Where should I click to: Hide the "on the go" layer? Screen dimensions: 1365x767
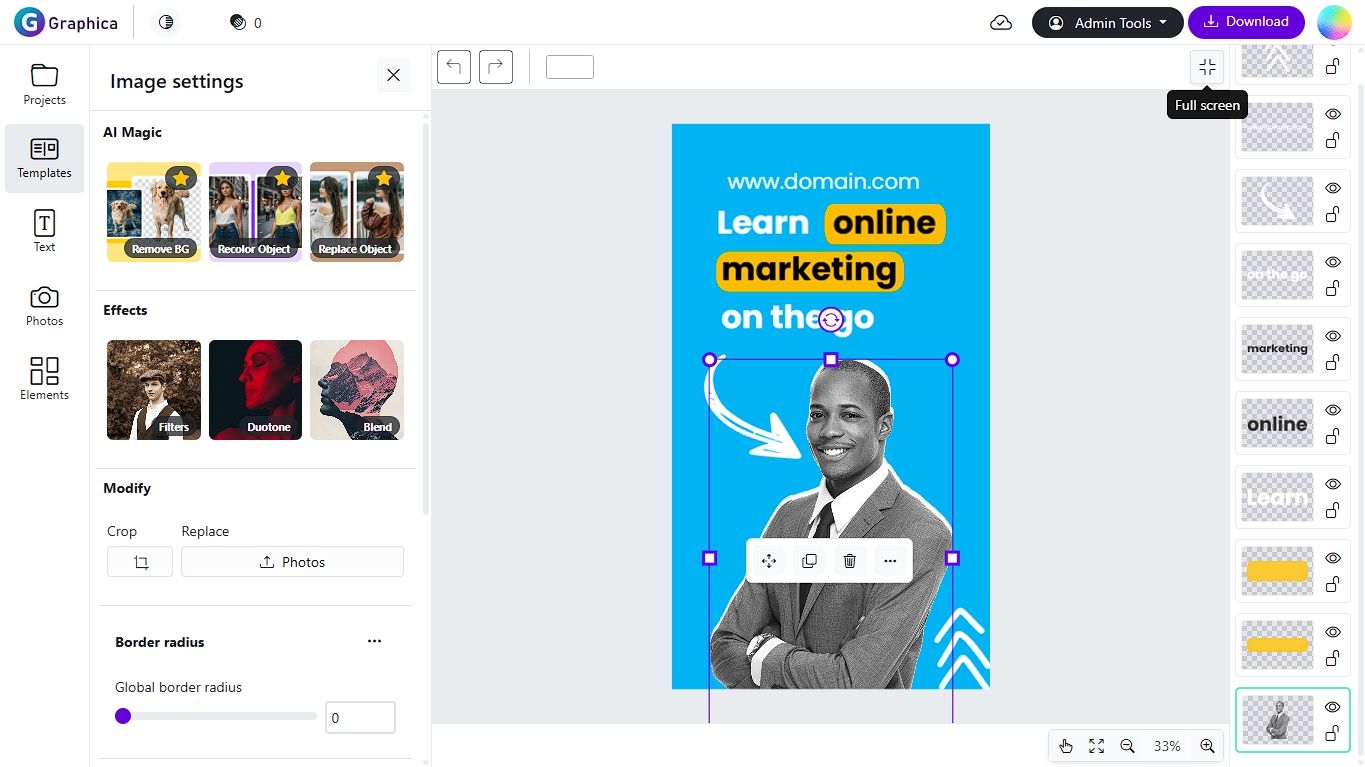[x=1333, y=262]
